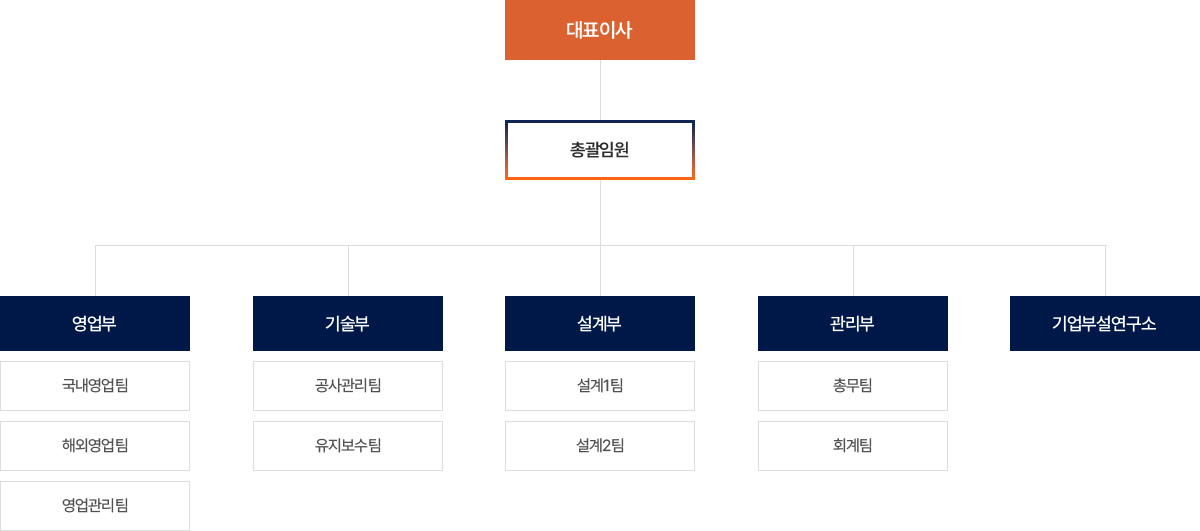1200x531 pixels.
Task: Select the 총괄임원 box
Action: [x=600, y=150]
